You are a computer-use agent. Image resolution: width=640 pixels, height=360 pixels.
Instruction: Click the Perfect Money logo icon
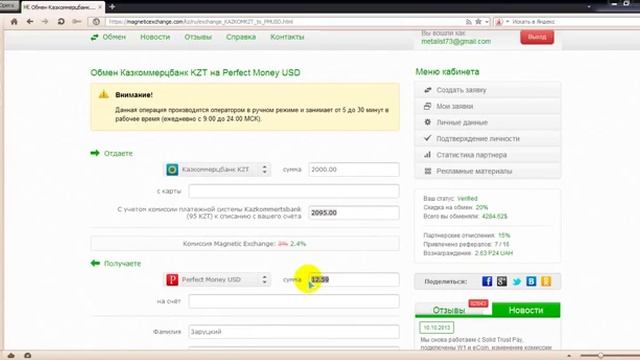point(172,280)
